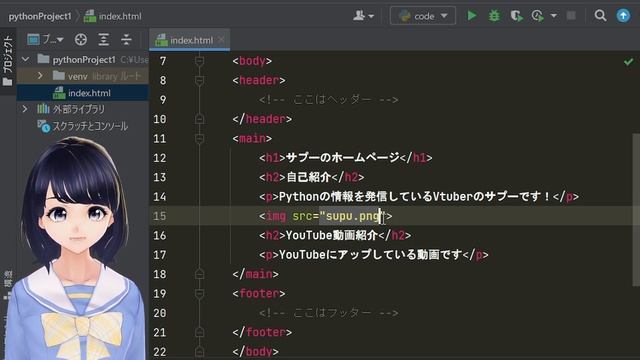640x360 pixels.
Task: Click the h2 text 自己紹介
Action: click(x=308, y=177)
